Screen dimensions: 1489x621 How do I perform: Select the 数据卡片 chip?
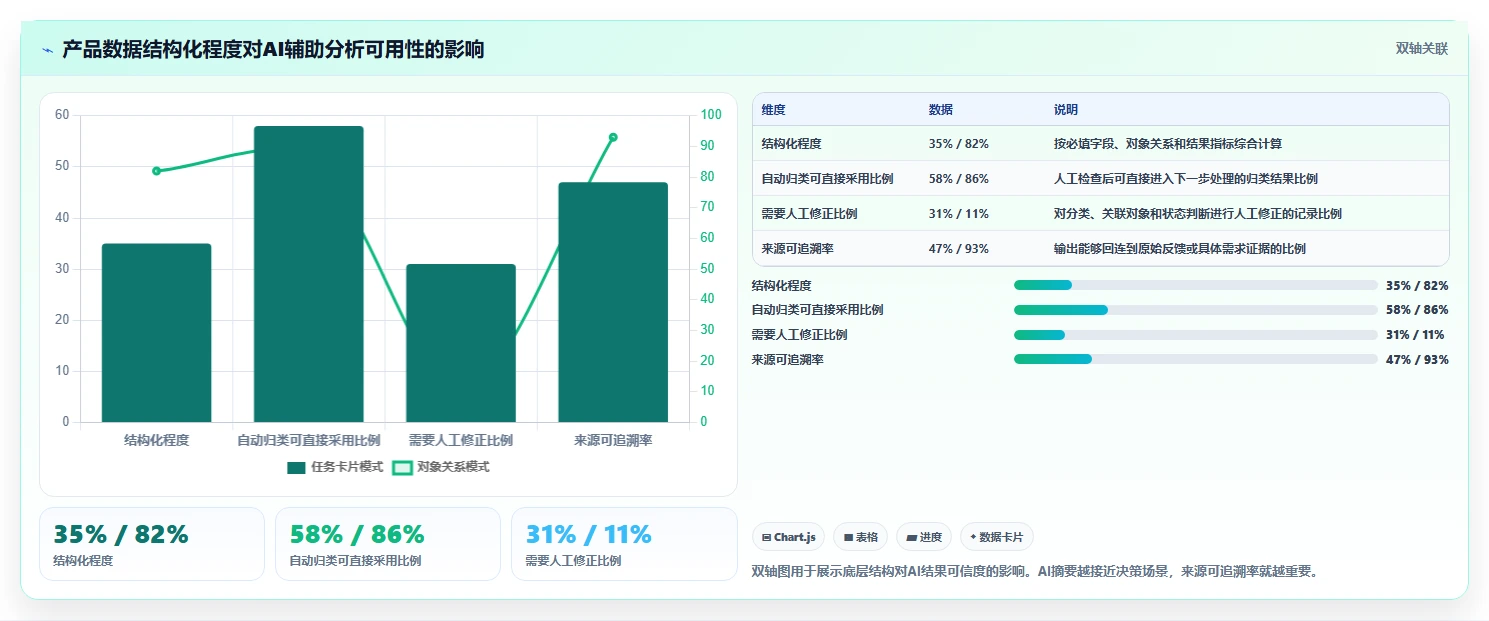point(997,537)
